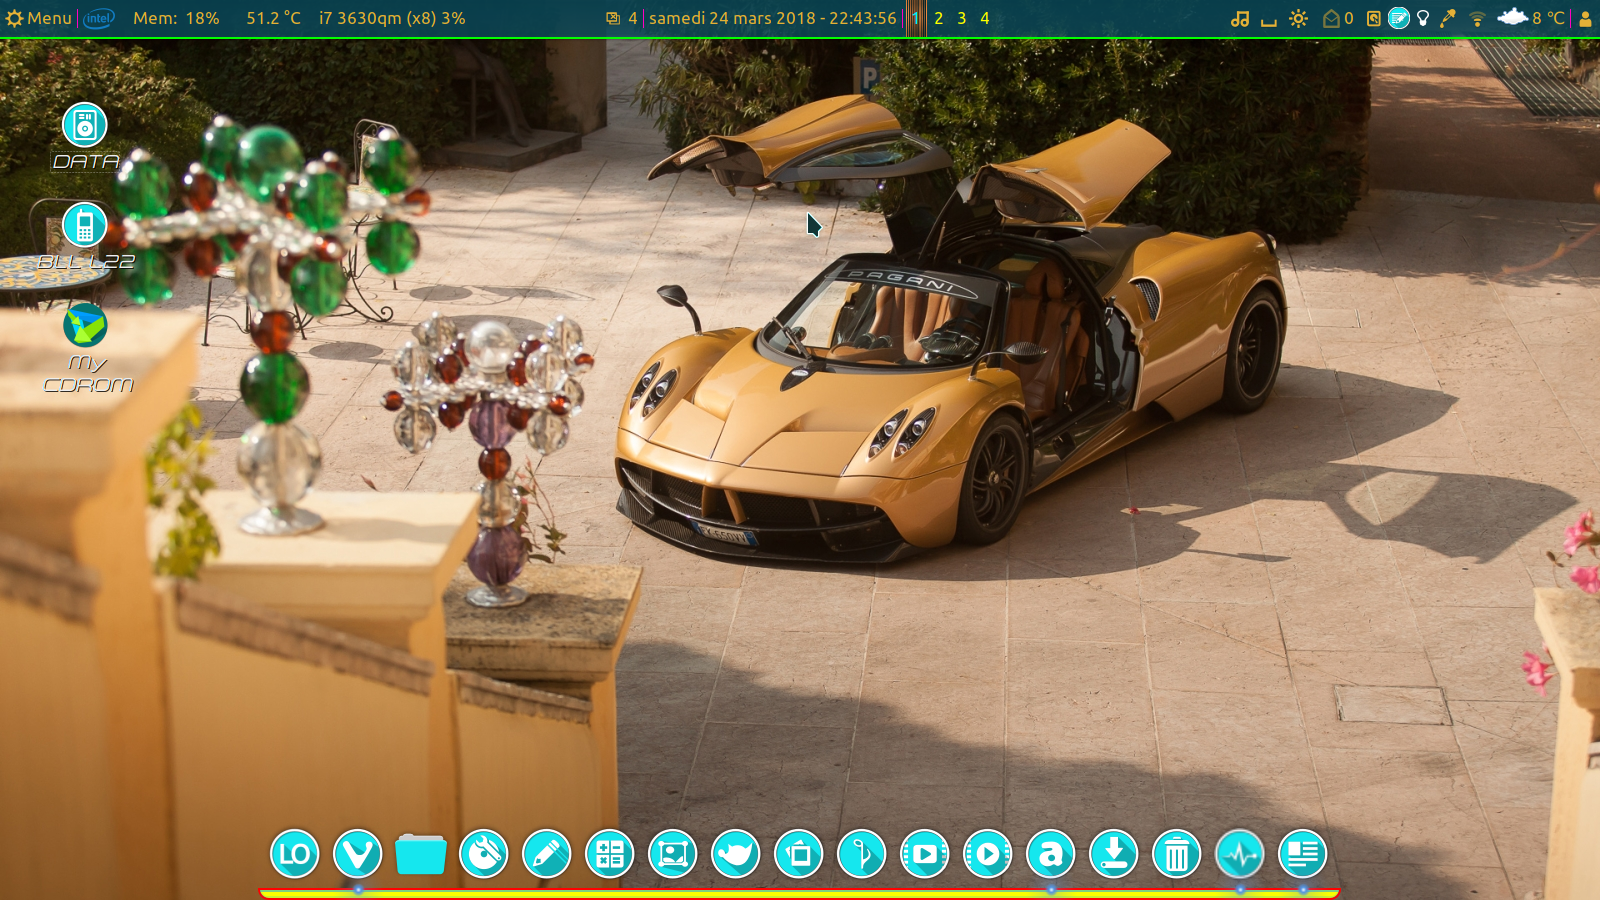The width and height of the screenshot is (1600, 900).
Task: Open the file manager folder icon
Action: pyautogui.click(x=420, y=855)
